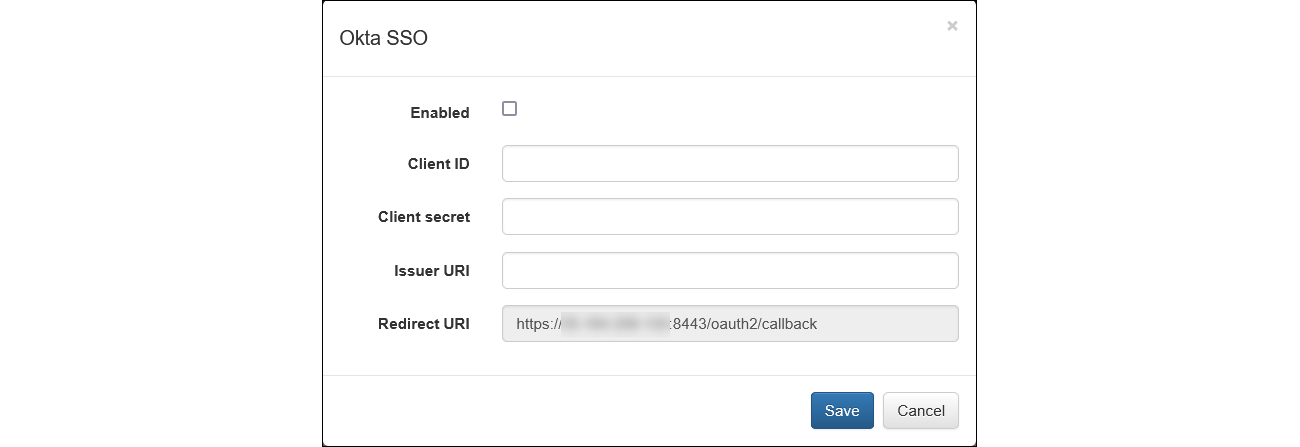Viewport: 1300px width, 447px height.
Task: Cancel the Okta SSO configuration
Action: (921, 411)
